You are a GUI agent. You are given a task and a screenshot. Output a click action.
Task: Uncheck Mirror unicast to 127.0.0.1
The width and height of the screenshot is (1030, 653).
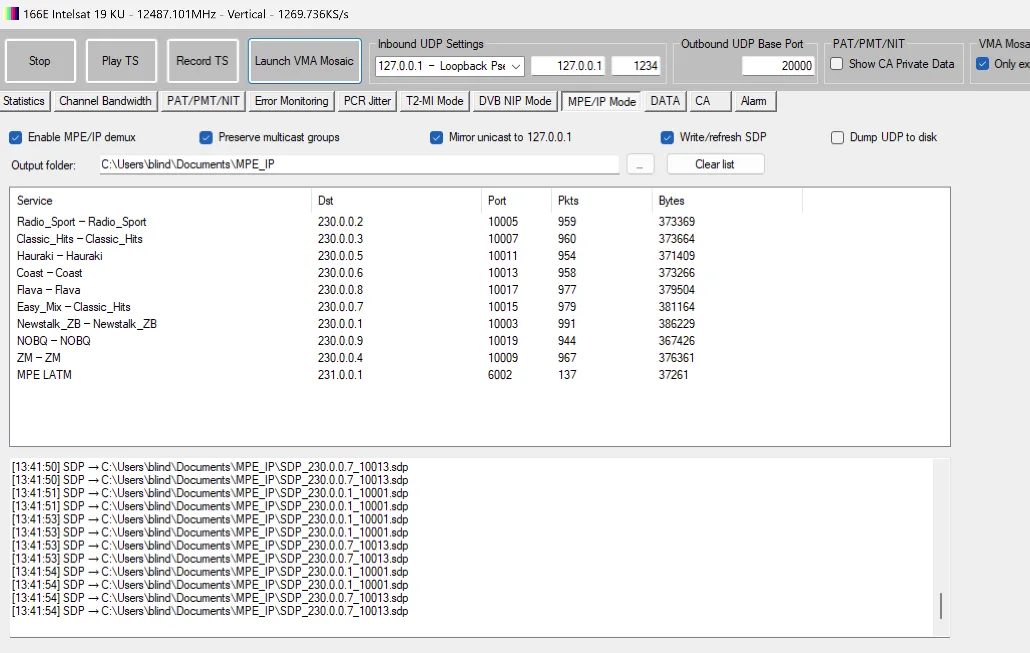click(x=437, y=137)
